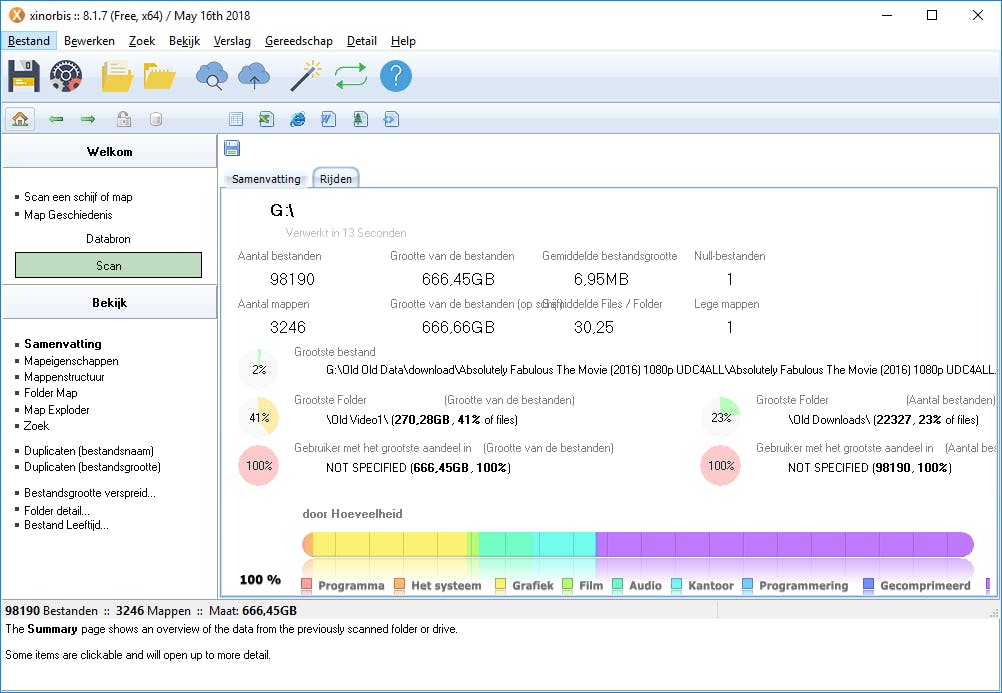
Task: Export report with the Word document icon
Action: pos(328,119)
